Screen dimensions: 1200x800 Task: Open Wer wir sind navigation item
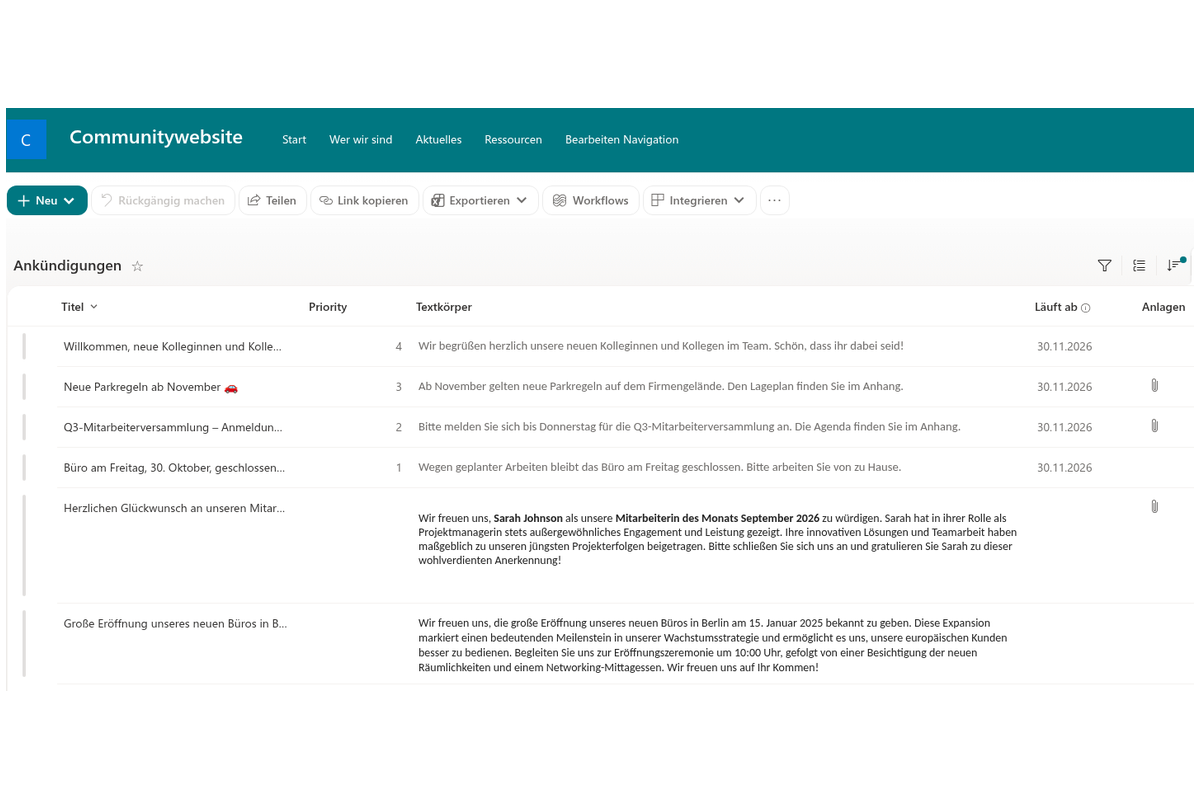pos(361,140)
